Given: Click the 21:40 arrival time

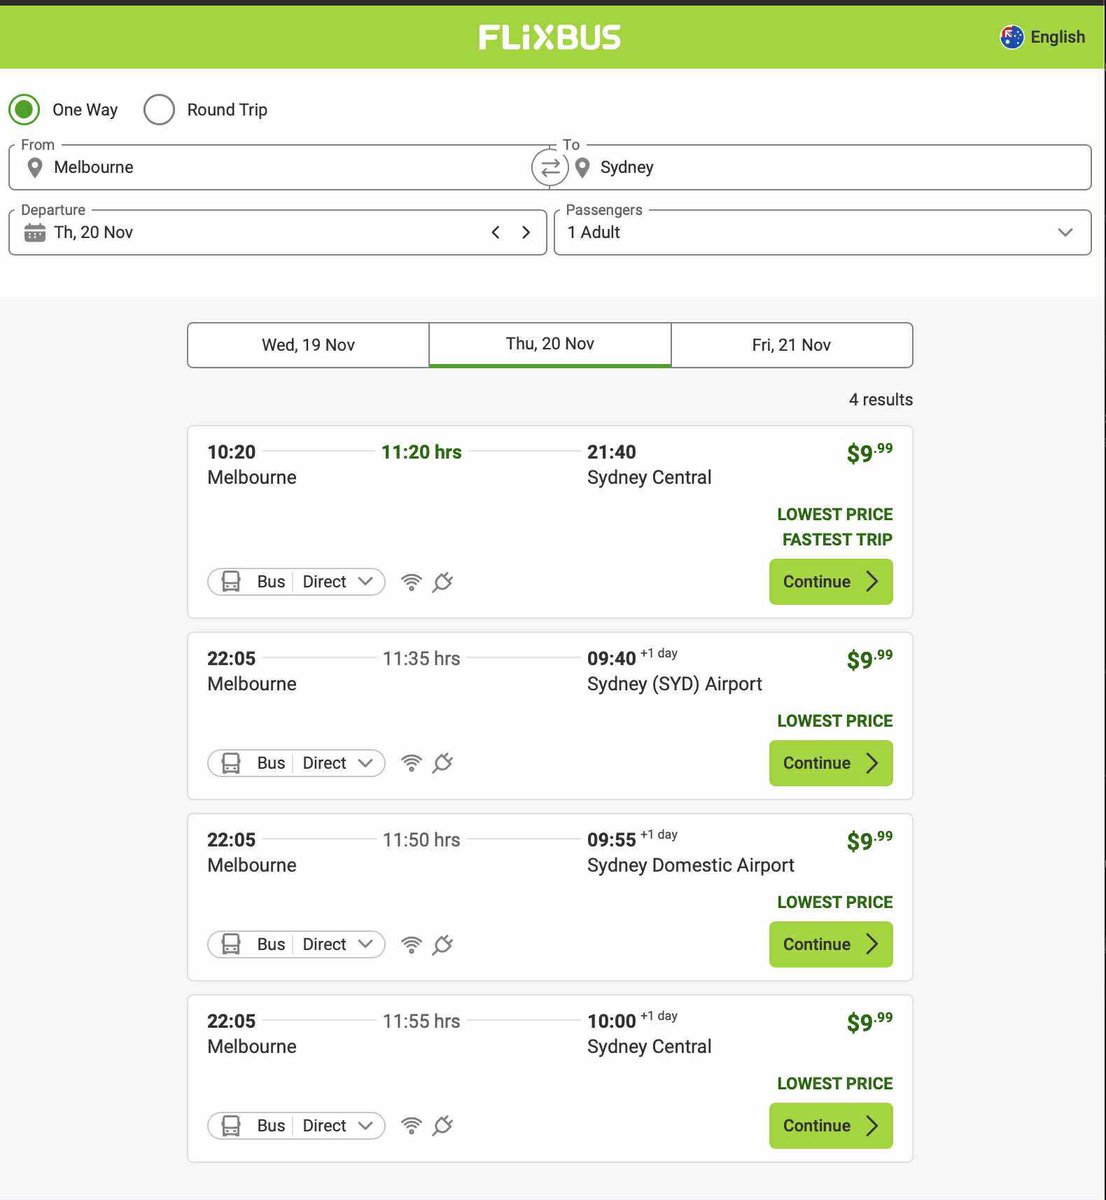Looking at the screenshot, I should point(611,452).
